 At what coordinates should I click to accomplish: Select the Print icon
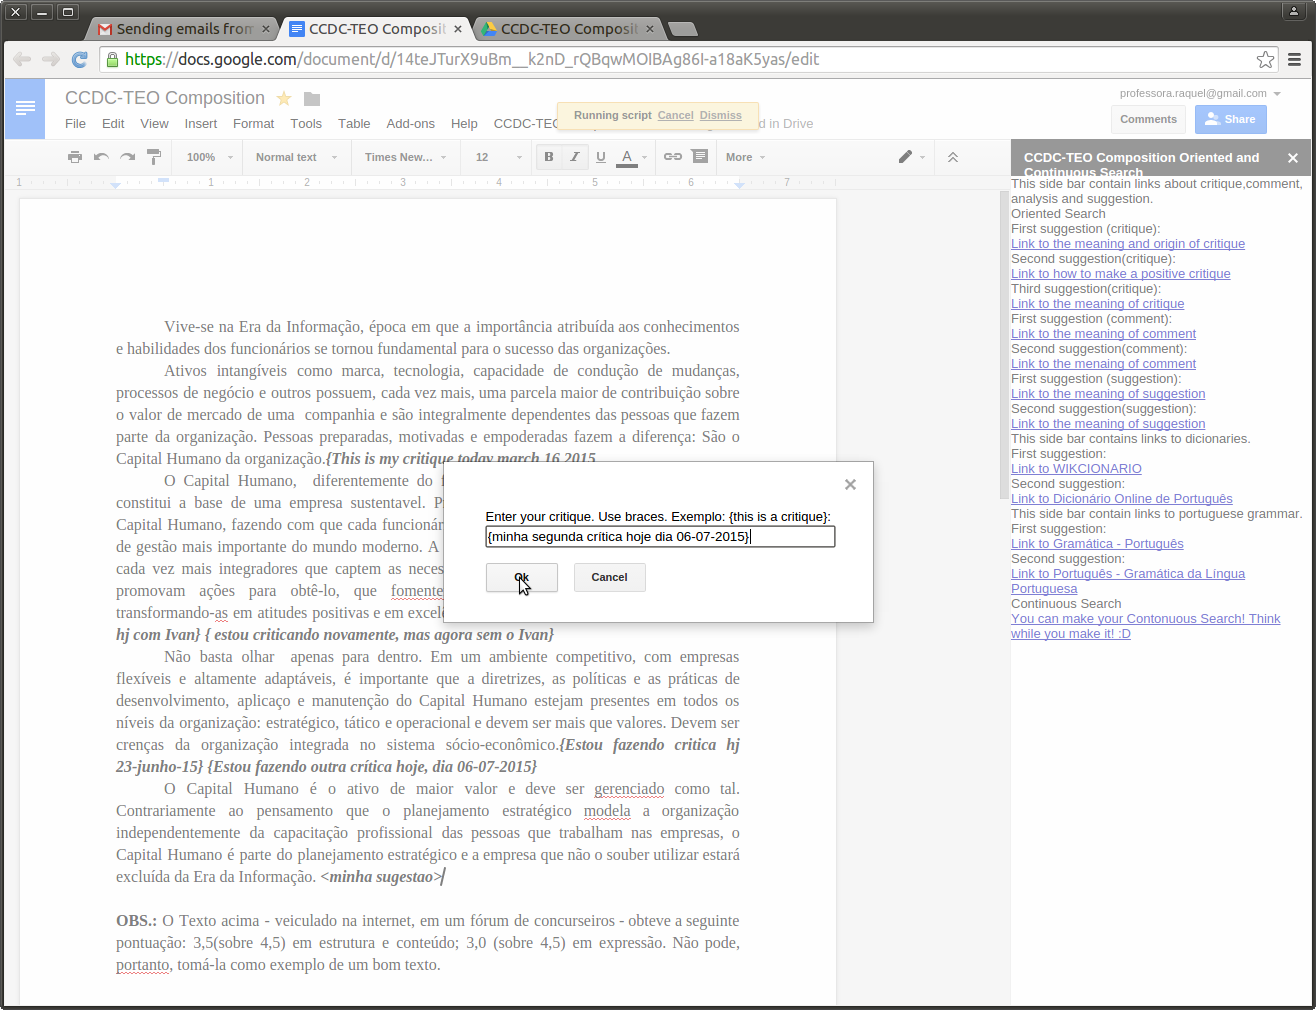click(x=74, y=157)
